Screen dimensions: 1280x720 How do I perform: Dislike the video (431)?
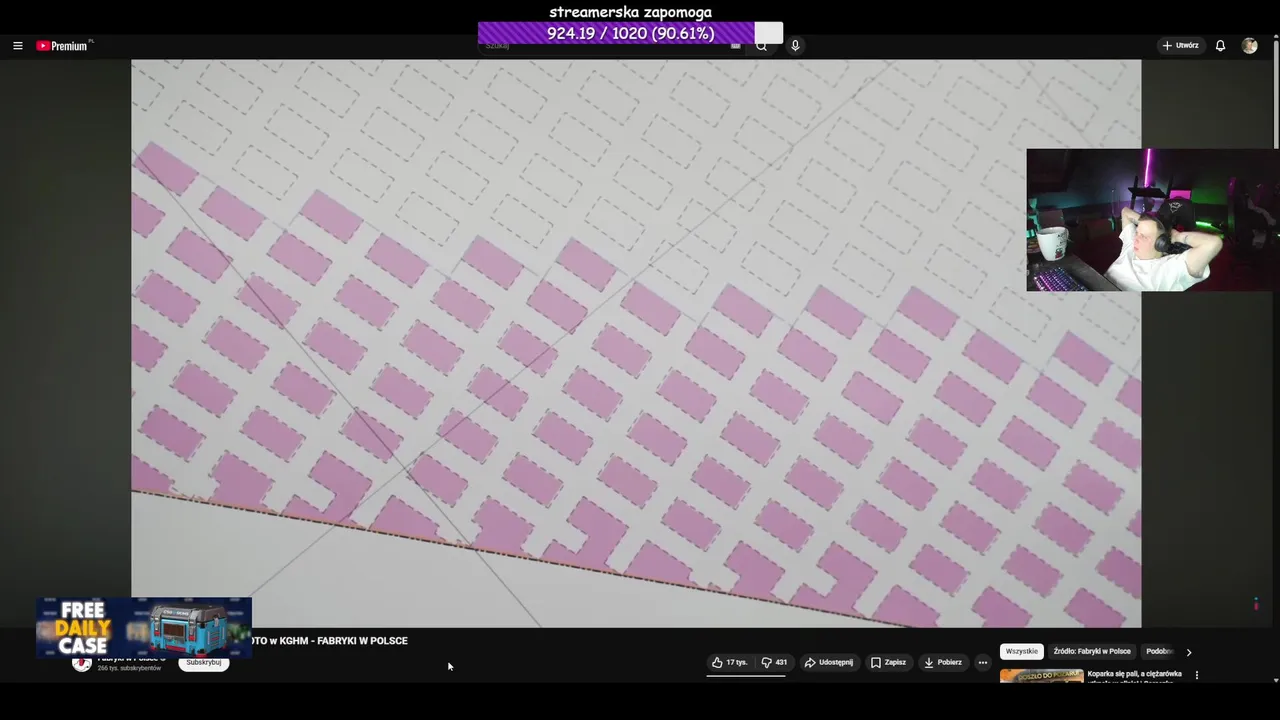click(774, 662)
